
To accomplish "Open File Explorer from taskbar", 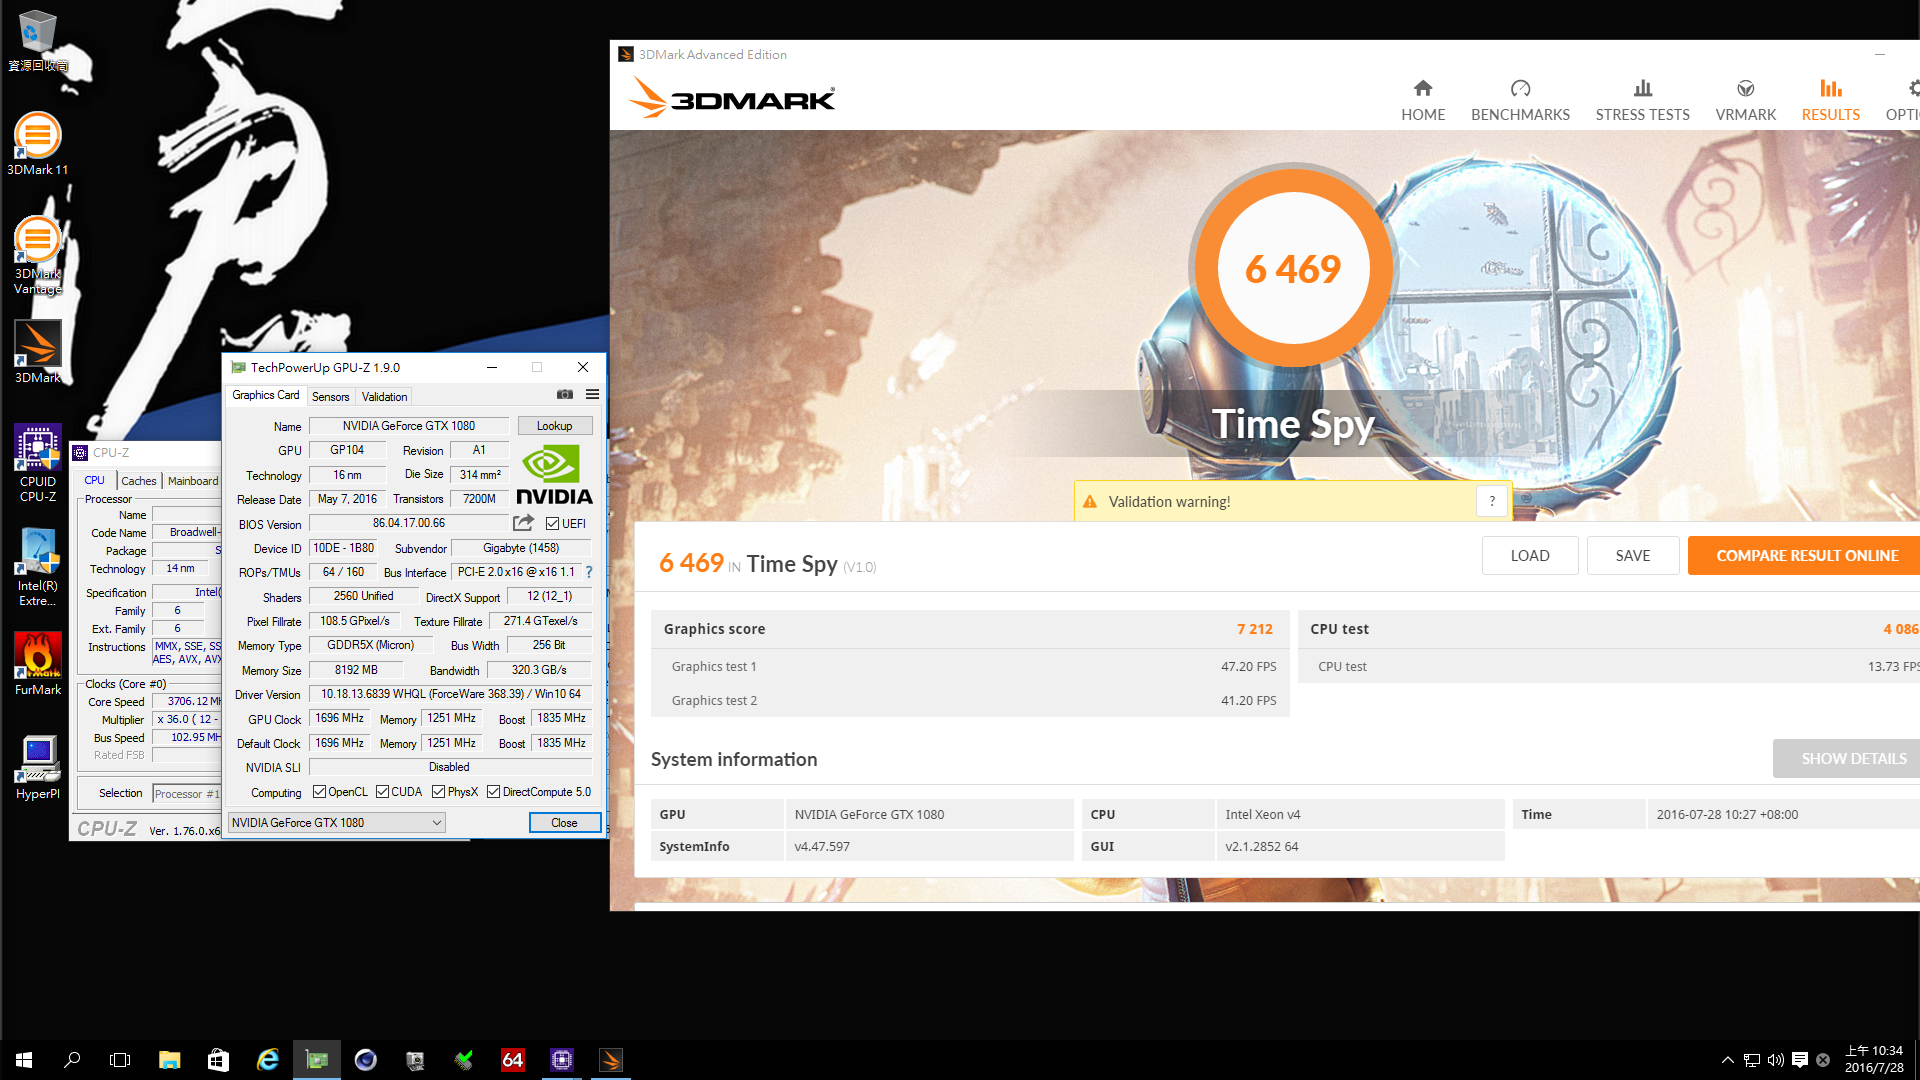I will click(x=169, y=1060).
